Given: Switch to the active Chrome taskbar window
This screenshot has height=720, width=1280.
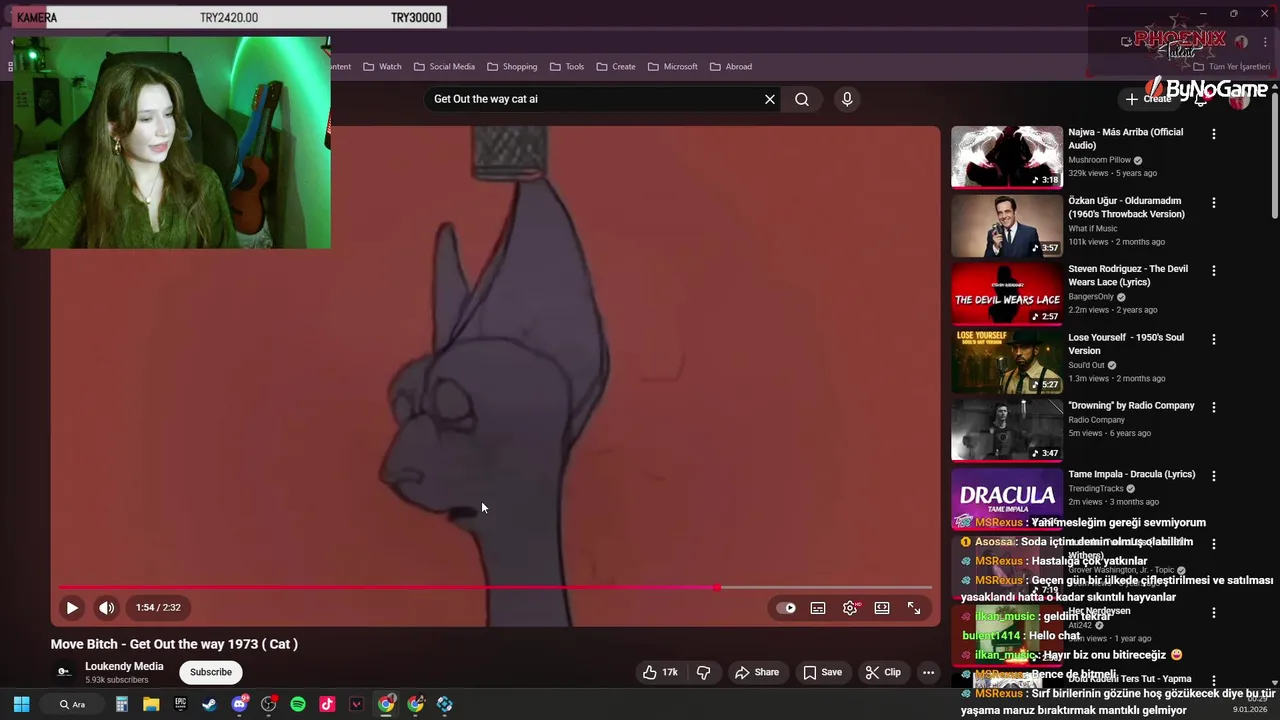Looking at the screenshot, I should click(x=386, y=704).
